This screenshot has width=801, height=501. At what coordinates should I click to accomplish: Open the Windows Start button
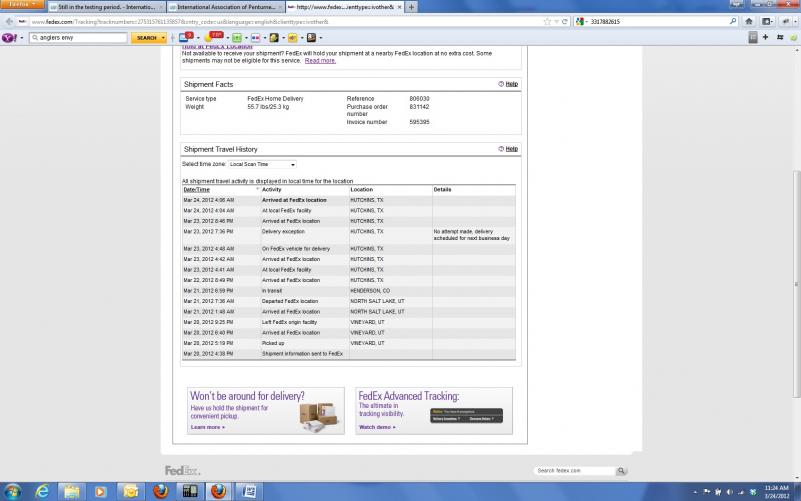(13, 491)
